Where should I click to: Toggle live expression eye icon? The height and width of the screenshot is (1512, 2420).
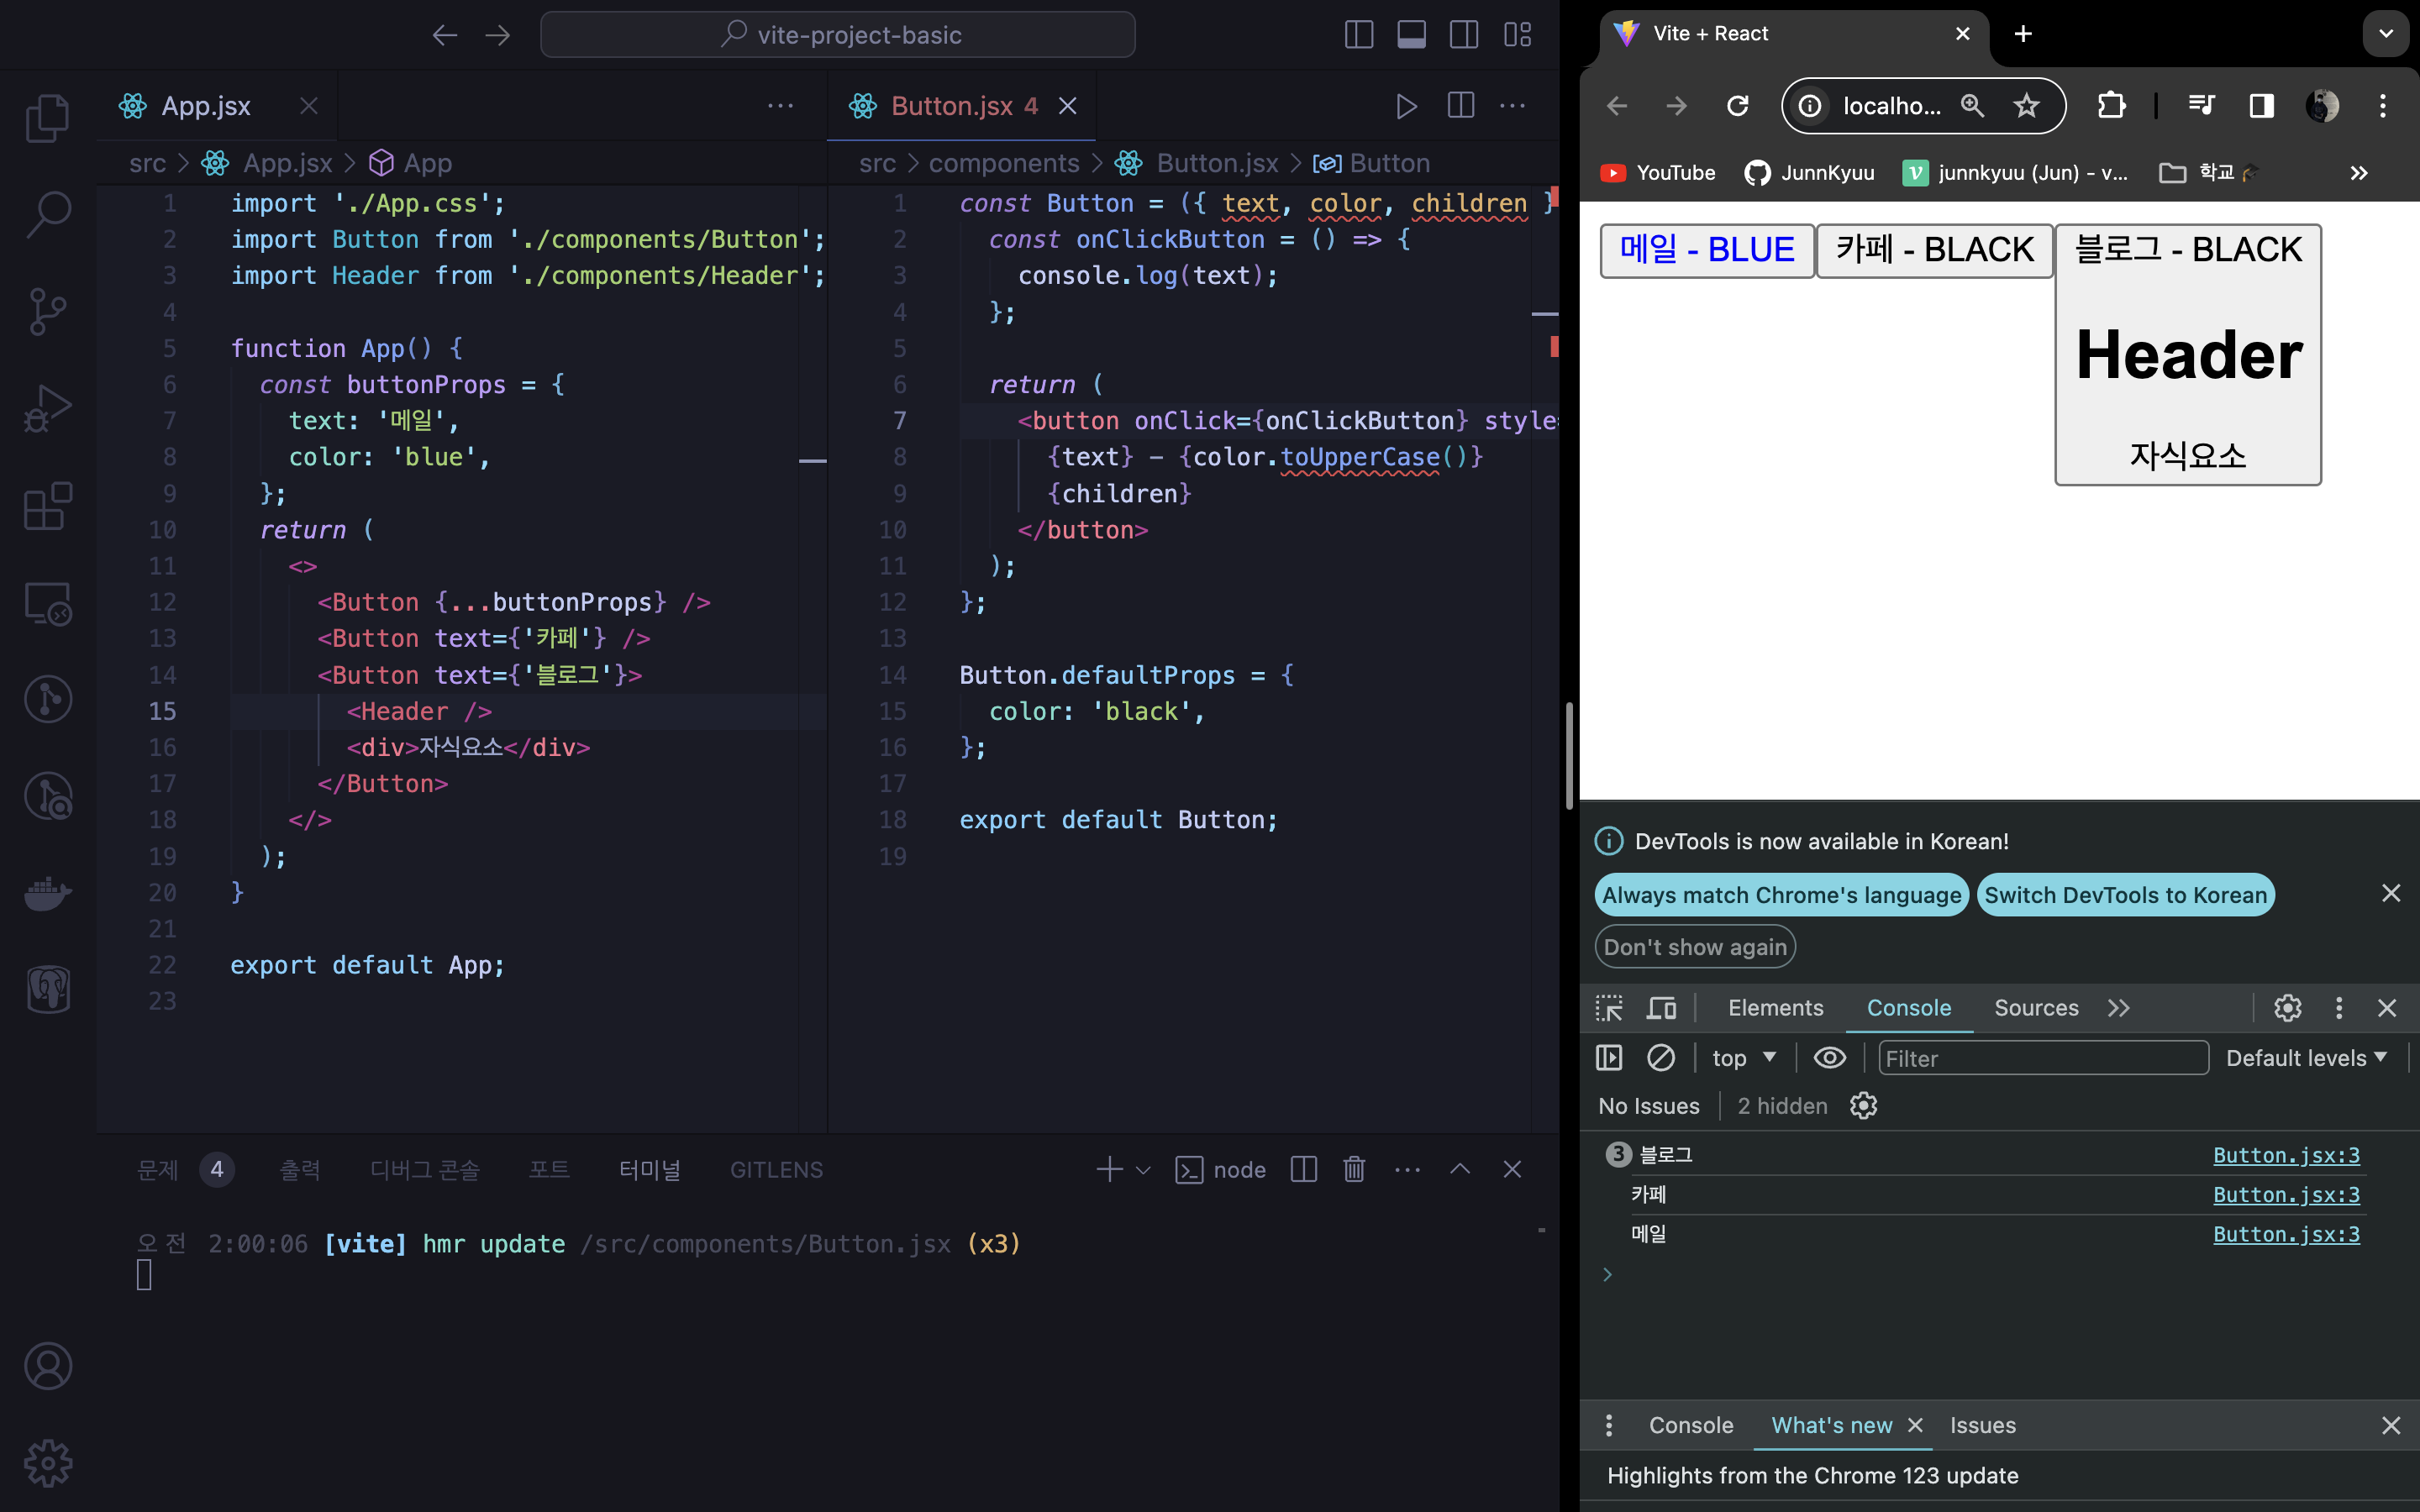[x=1829, y=1058]
